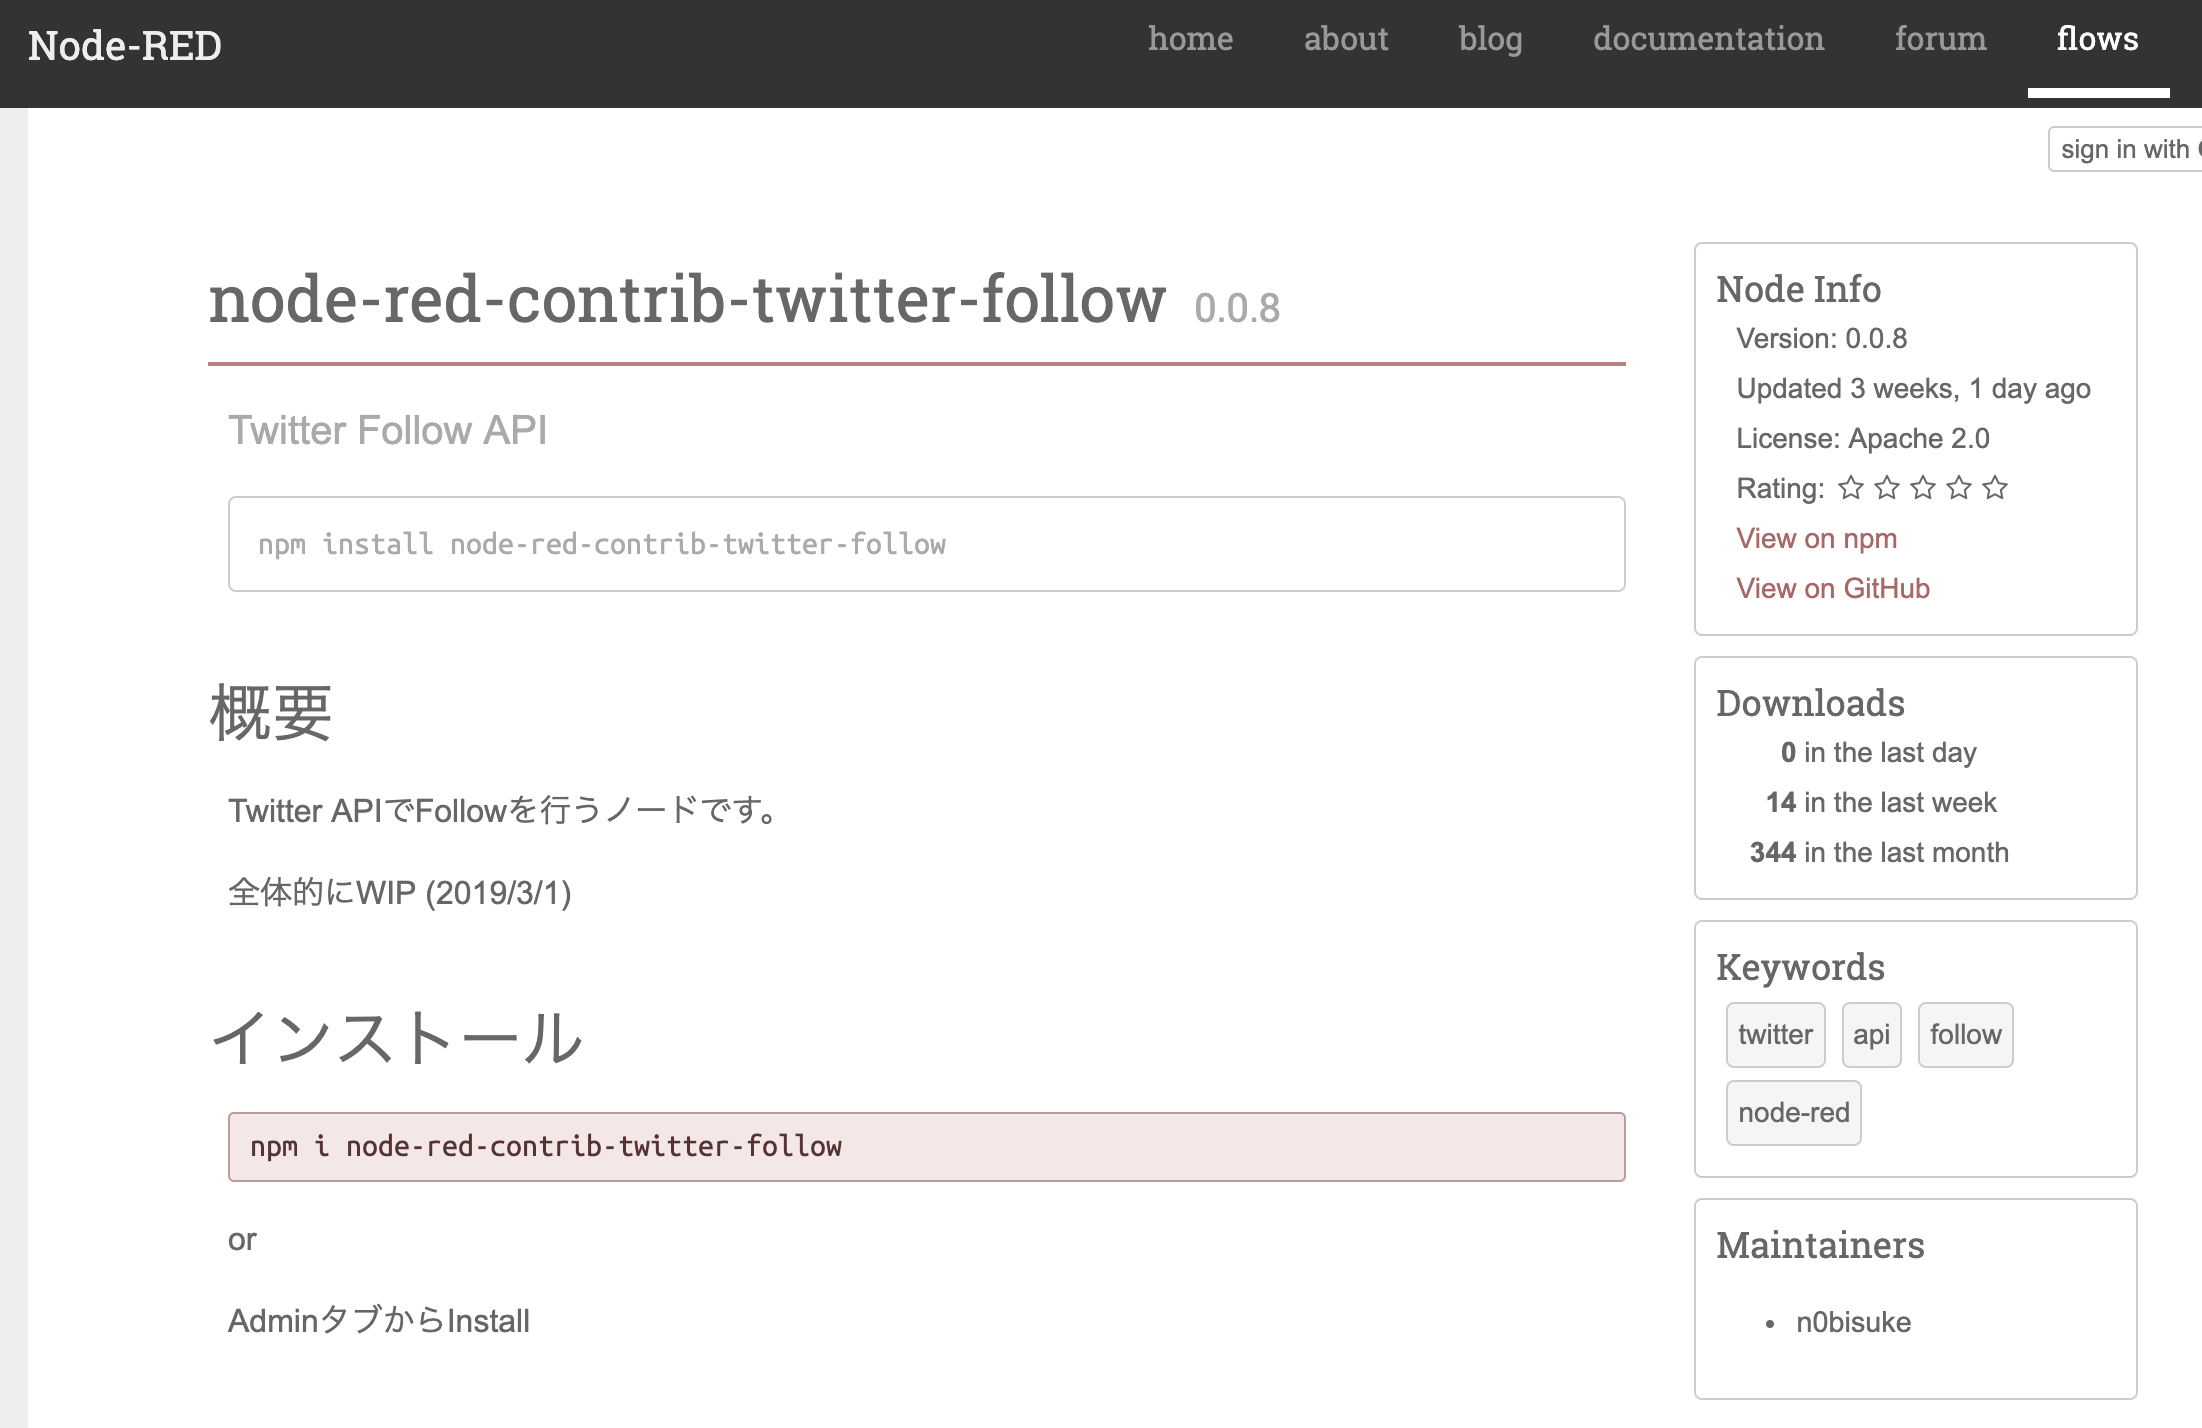The height and width of the screenshot is (1428, 2202).
Task: Click the fourth rating star
Action: tap(1959, 488)
